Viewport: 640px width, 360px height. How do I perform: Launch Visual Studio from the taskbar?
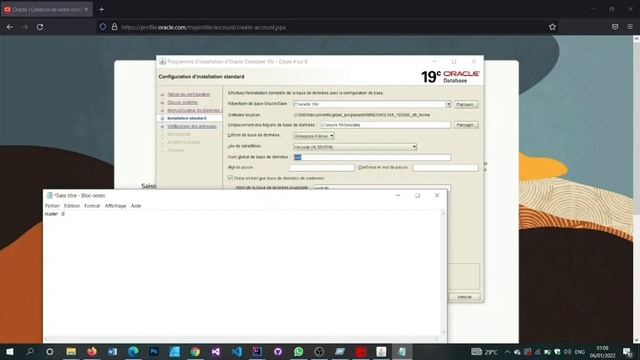216,351
